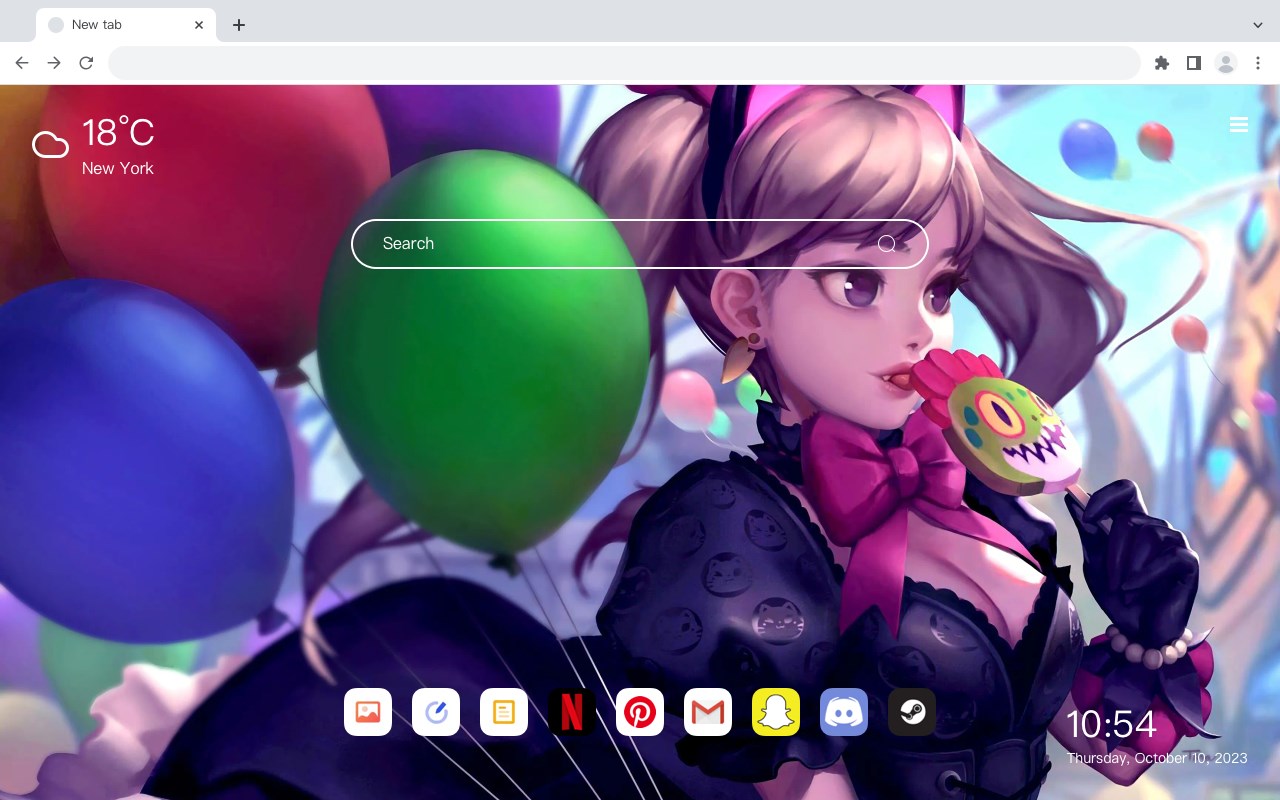Expand the tab search chevron
The width and height of the screenshot is (1280, 800).
pos(1257,25)
